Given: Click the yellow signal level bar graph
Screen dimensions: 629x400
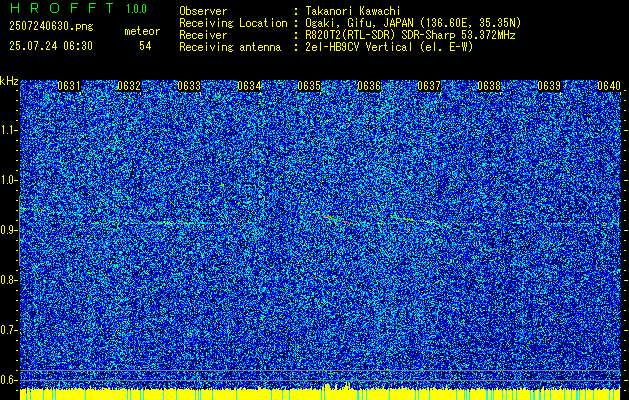Looking at the screenshot, I should pyautogui.click(x=320, y=393).
